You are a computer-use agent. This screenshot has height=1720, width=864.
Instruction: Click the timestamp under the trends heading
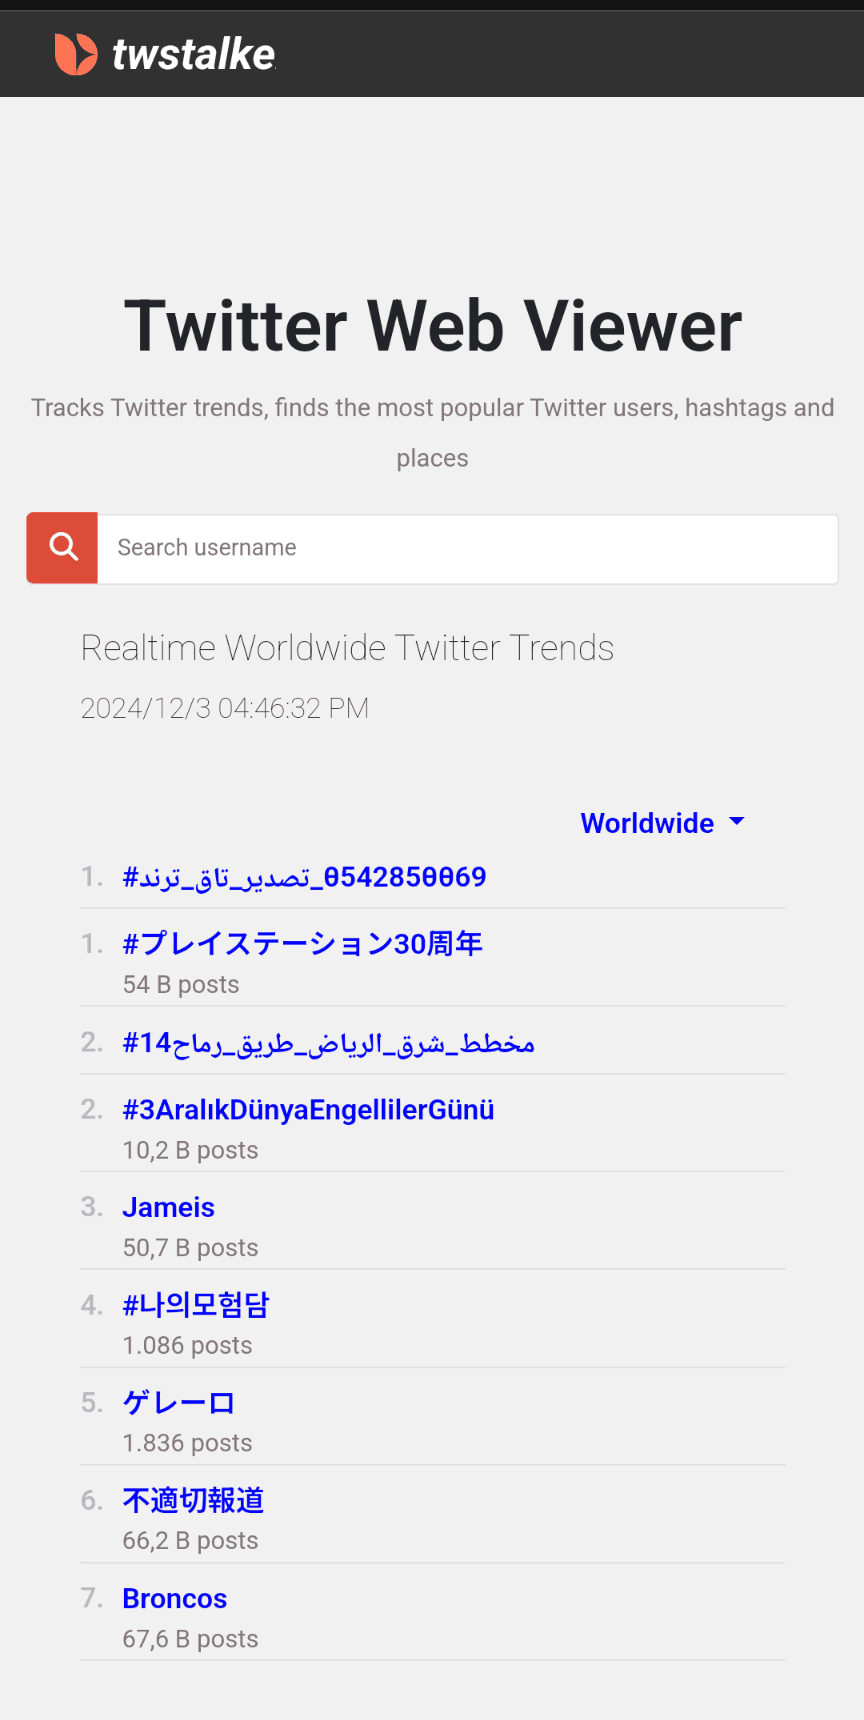tap(224, 708)
